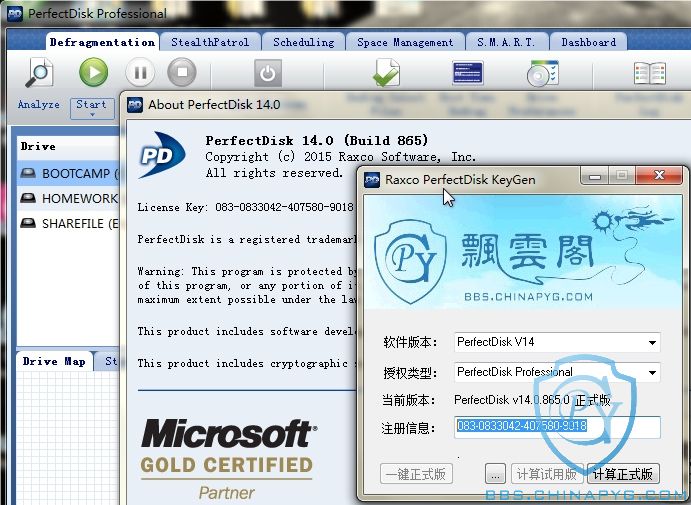Switch to the Defragmentation tab
The image size is (691, 505).
pyautogui.click(x=102, y=42)
